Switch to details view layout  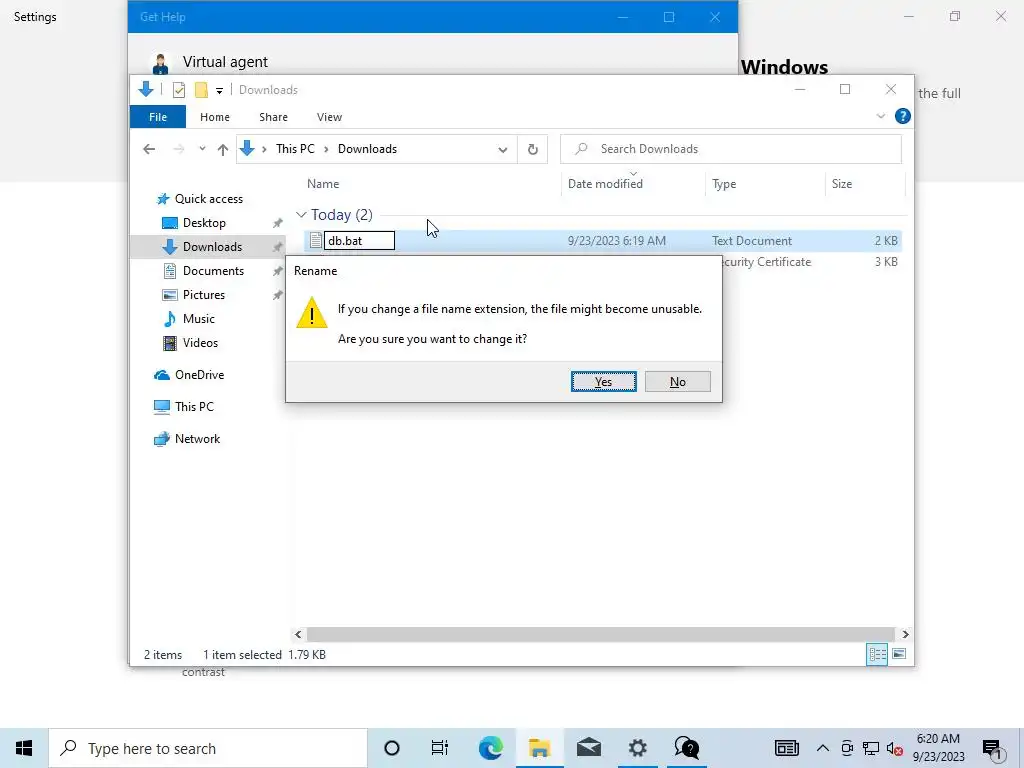tap(877, 654)
